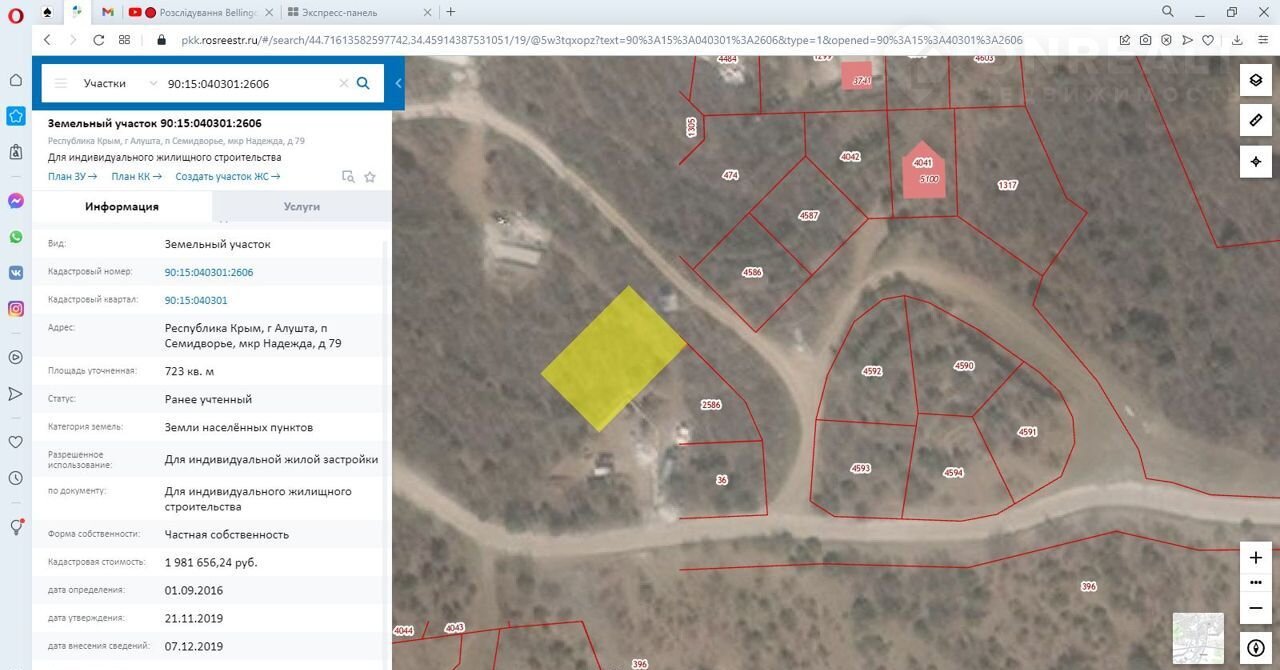Screen dimensions: 1280x670
Task: Select the ruler measurement tool
Action: coord(1256,121)
